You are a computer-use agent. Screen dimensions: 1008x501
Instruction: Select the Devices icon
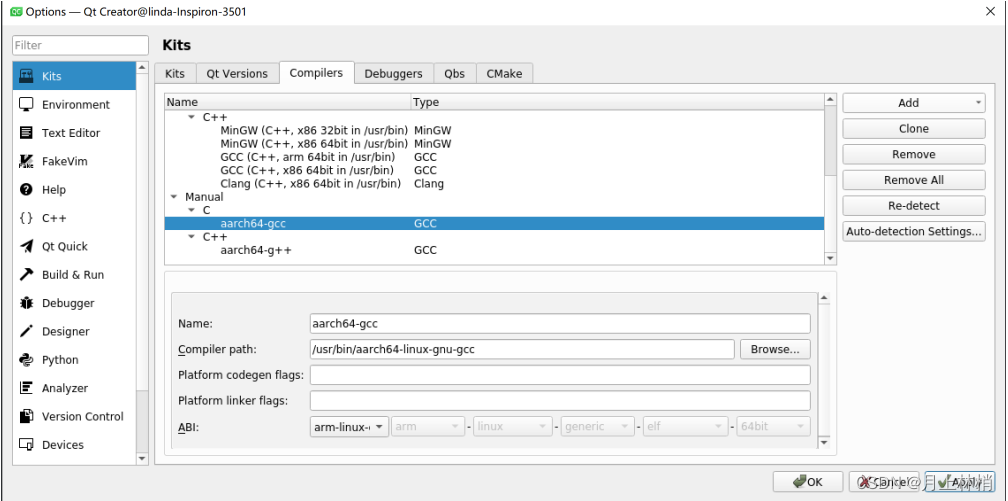pyautogui.click(x=26, y=444)
